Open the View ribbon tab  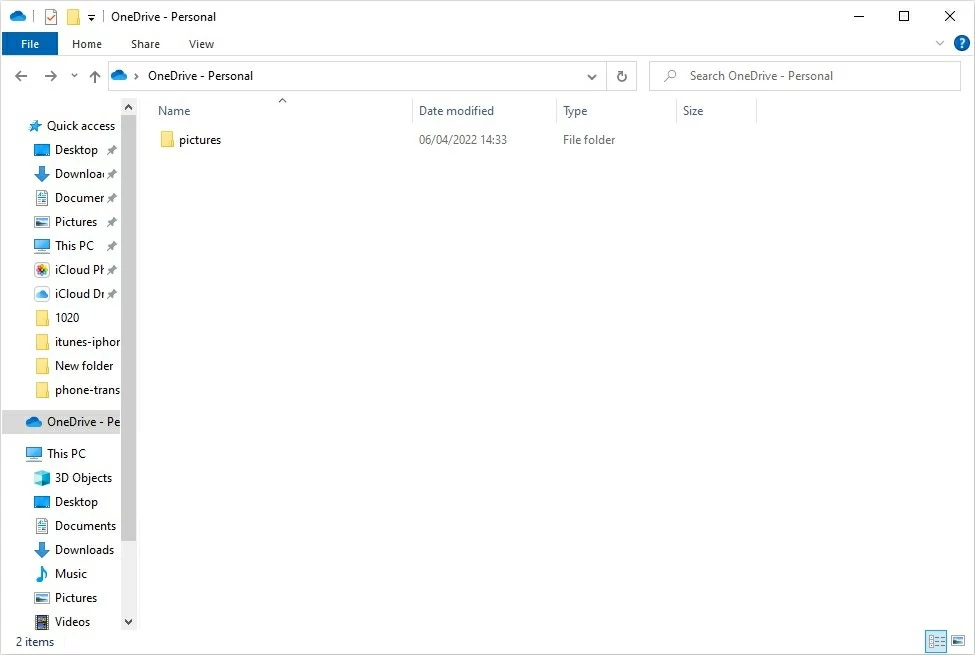[x=201, y=44]
